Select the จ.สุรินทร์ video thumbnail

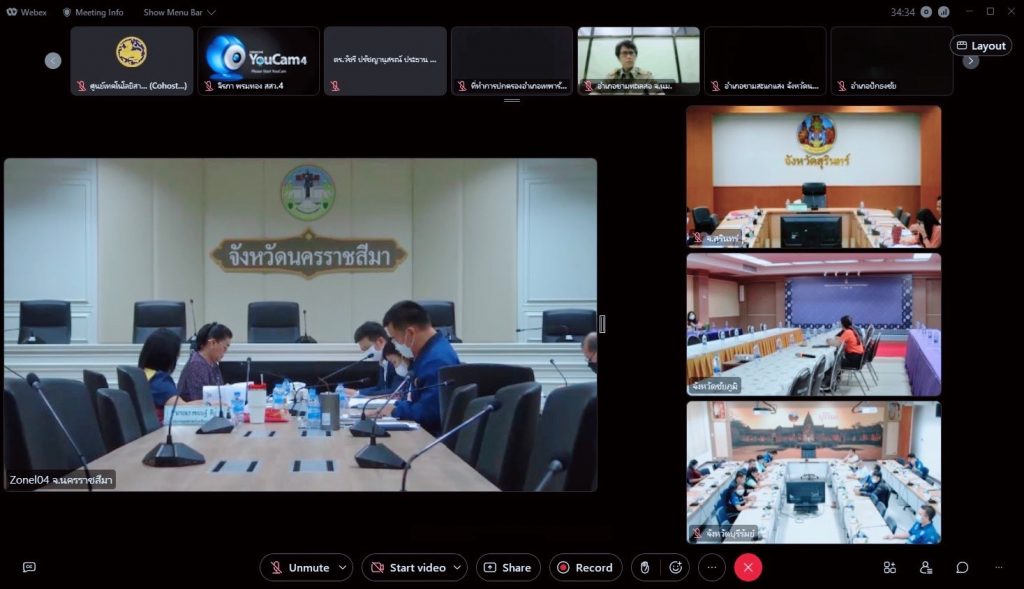coord(813,177)
